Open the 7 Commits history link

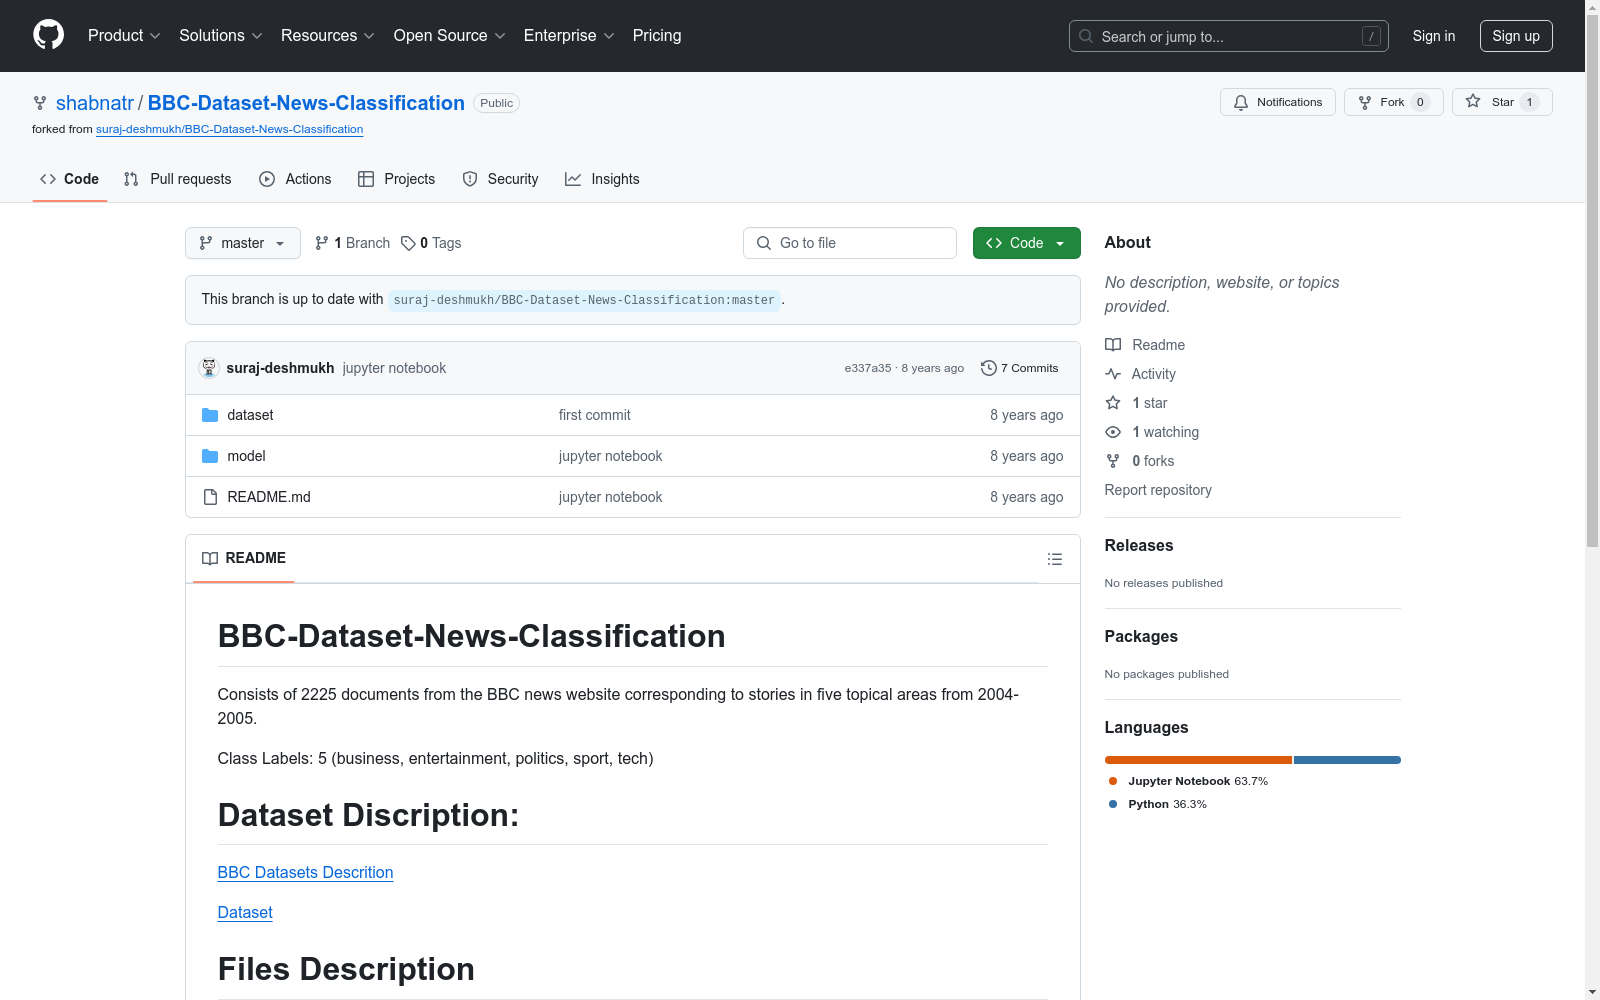[1020, 368]
